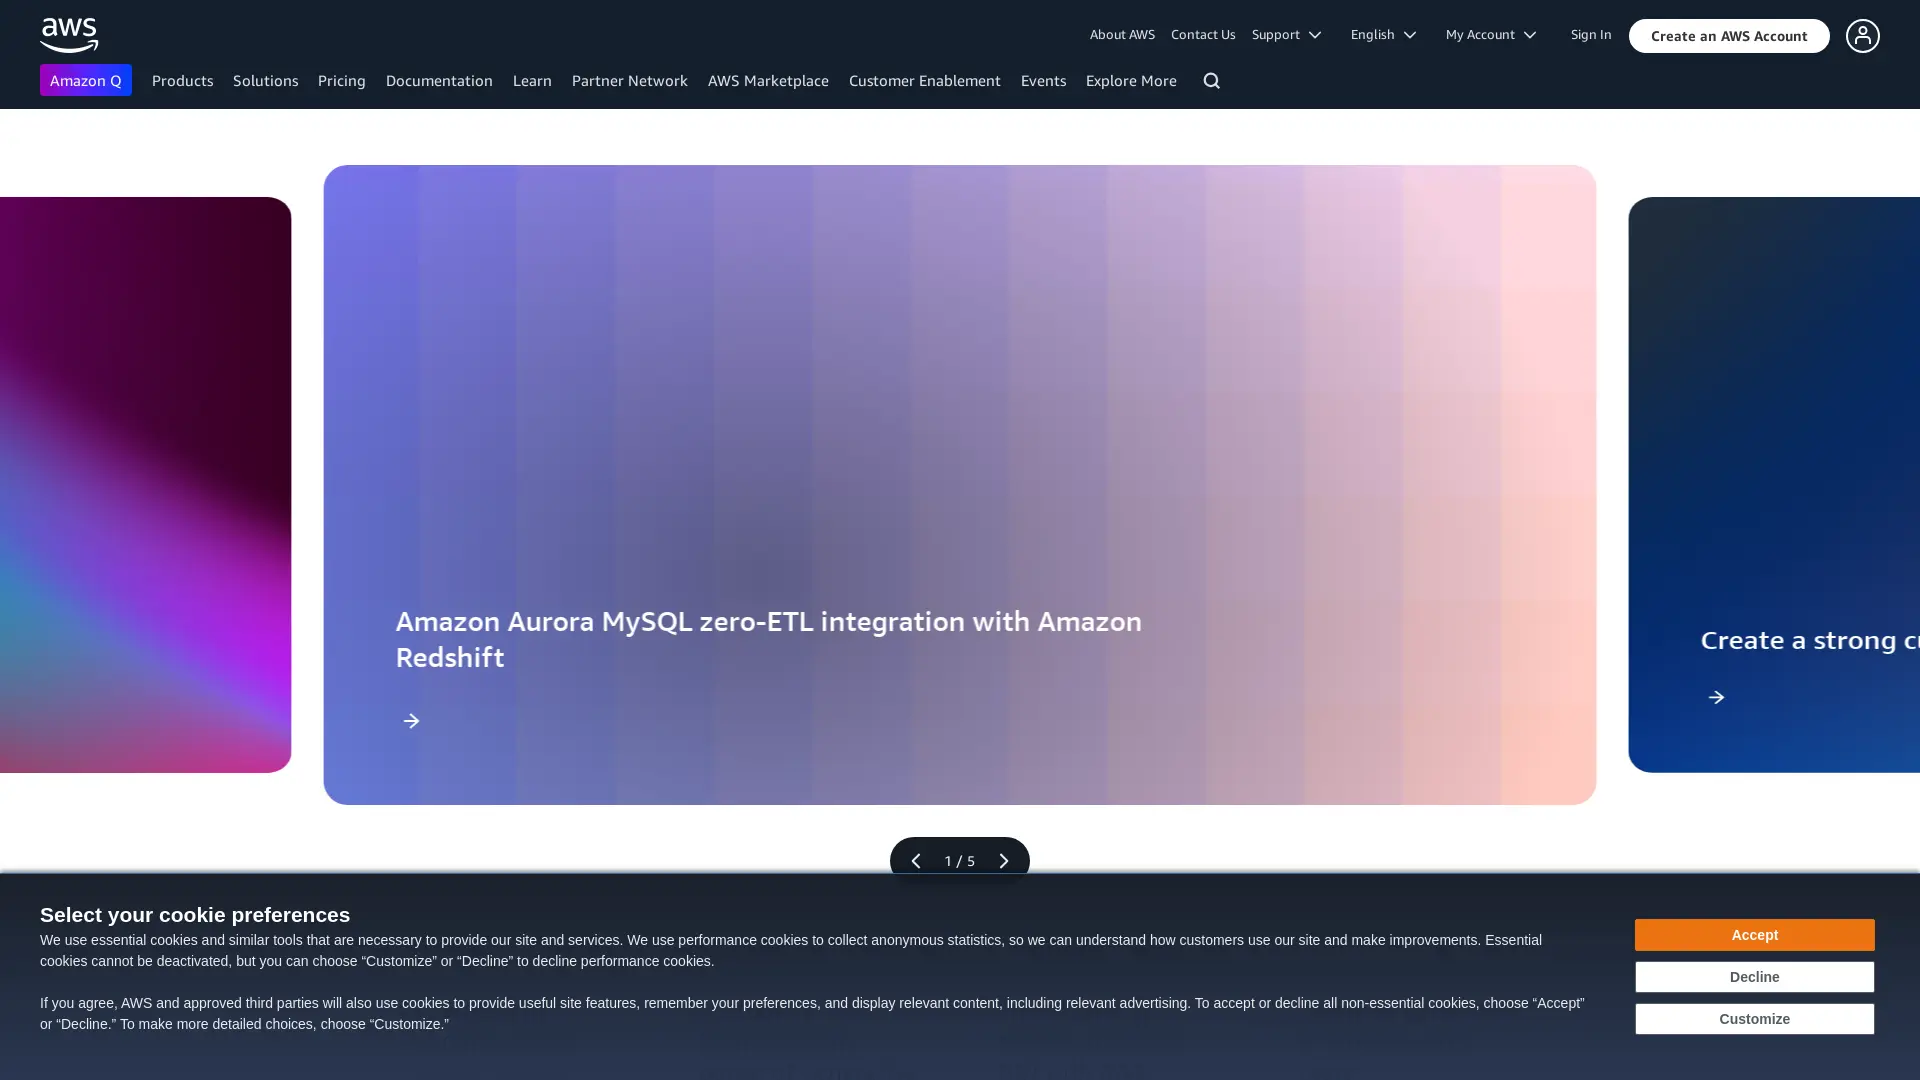
Task: Click Create an AWS Account button
Action: (1728, 36)
